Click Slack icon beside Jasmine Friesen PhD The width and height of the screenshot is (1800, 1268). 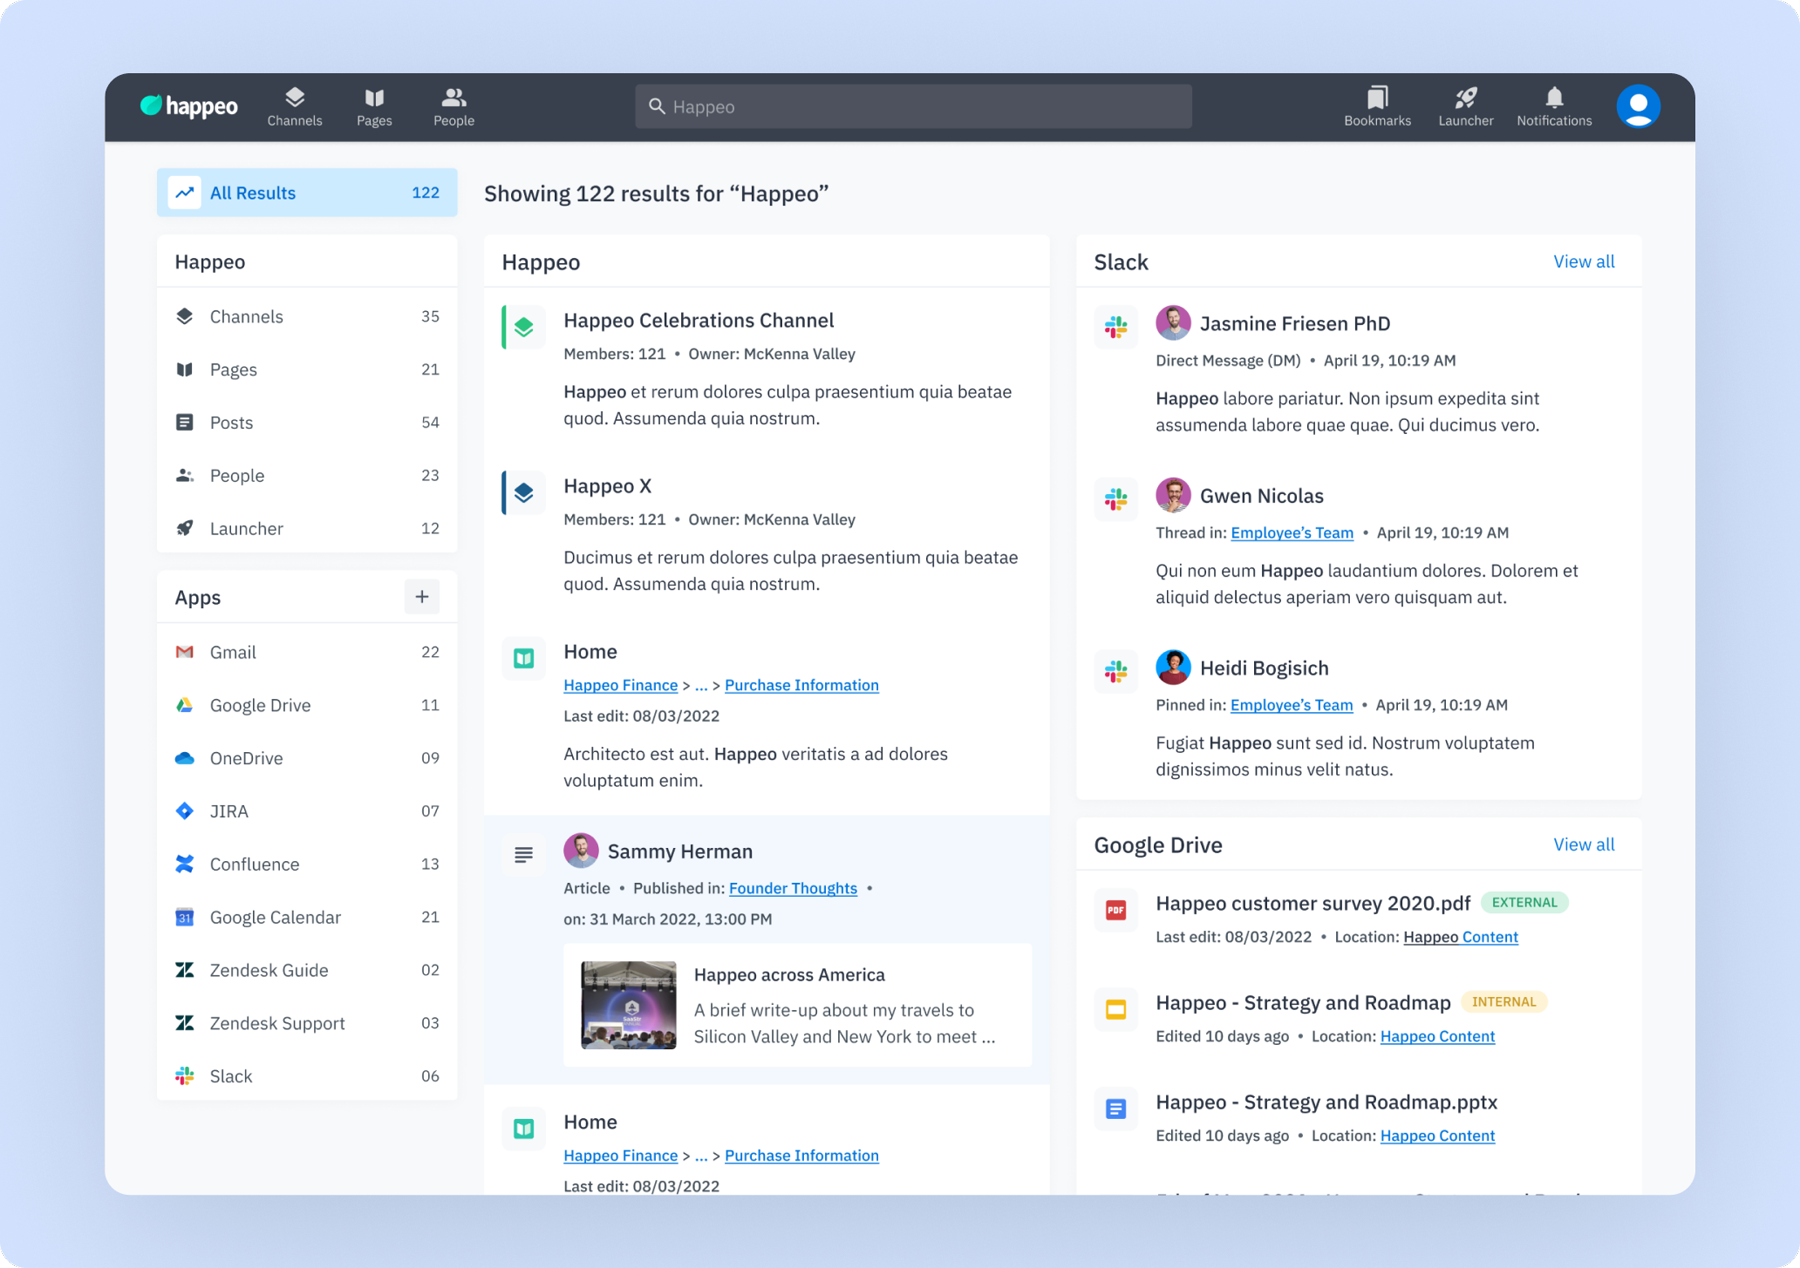tap(1116, 327)
